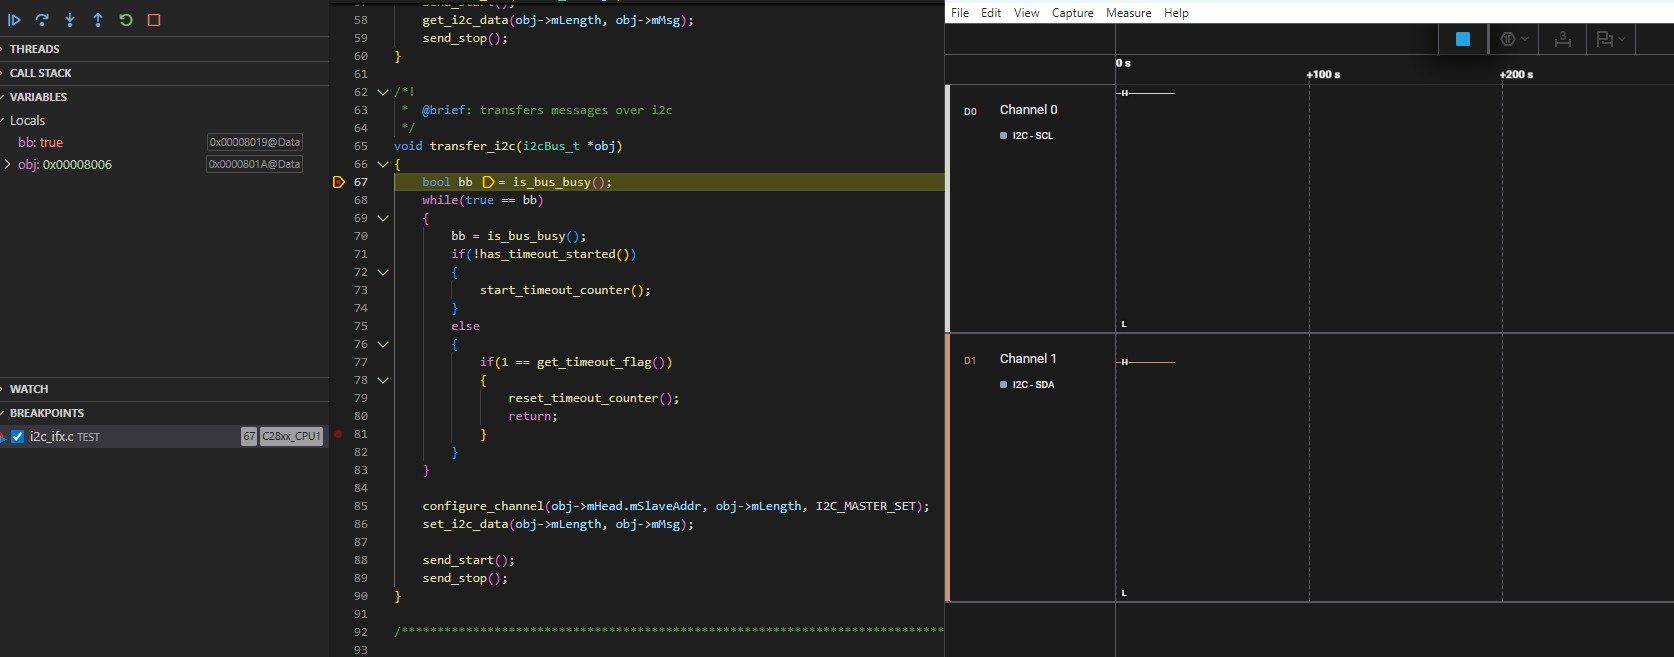
Task: Open the View menu in analyzer
Action: coord(1026,13)
